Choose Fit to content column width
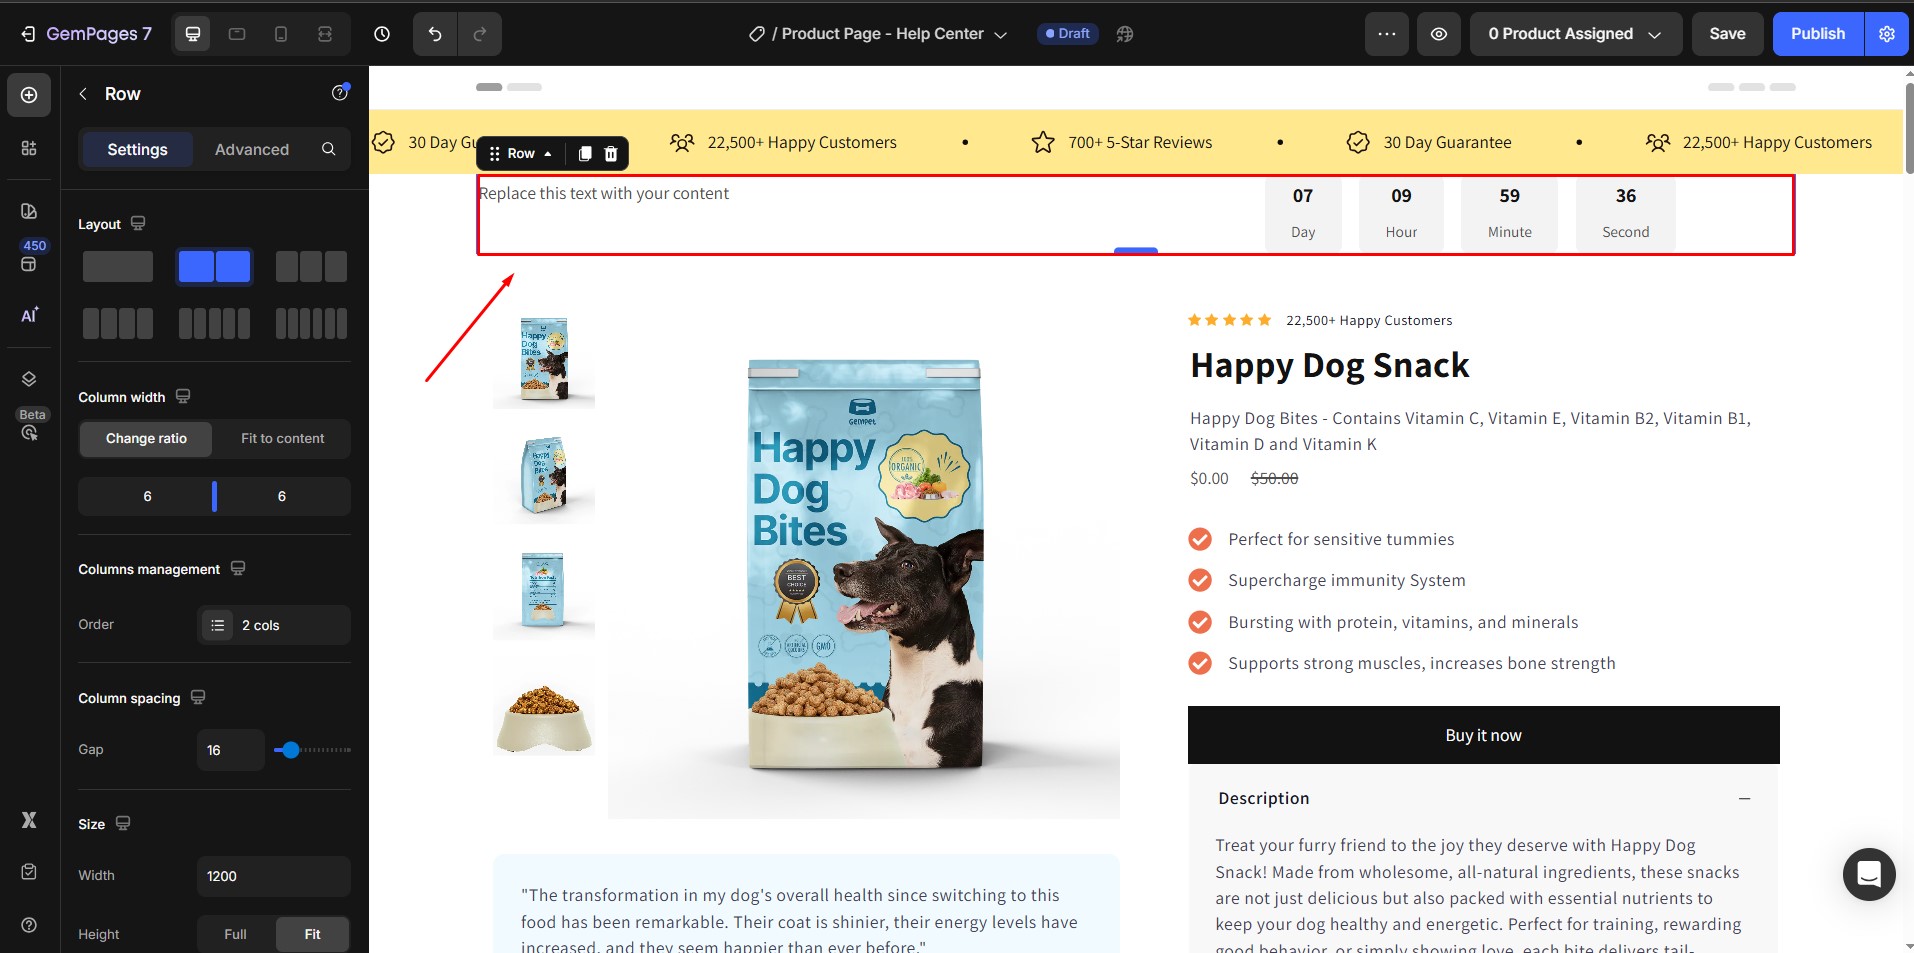1914x953 pixels. (282, 438)
